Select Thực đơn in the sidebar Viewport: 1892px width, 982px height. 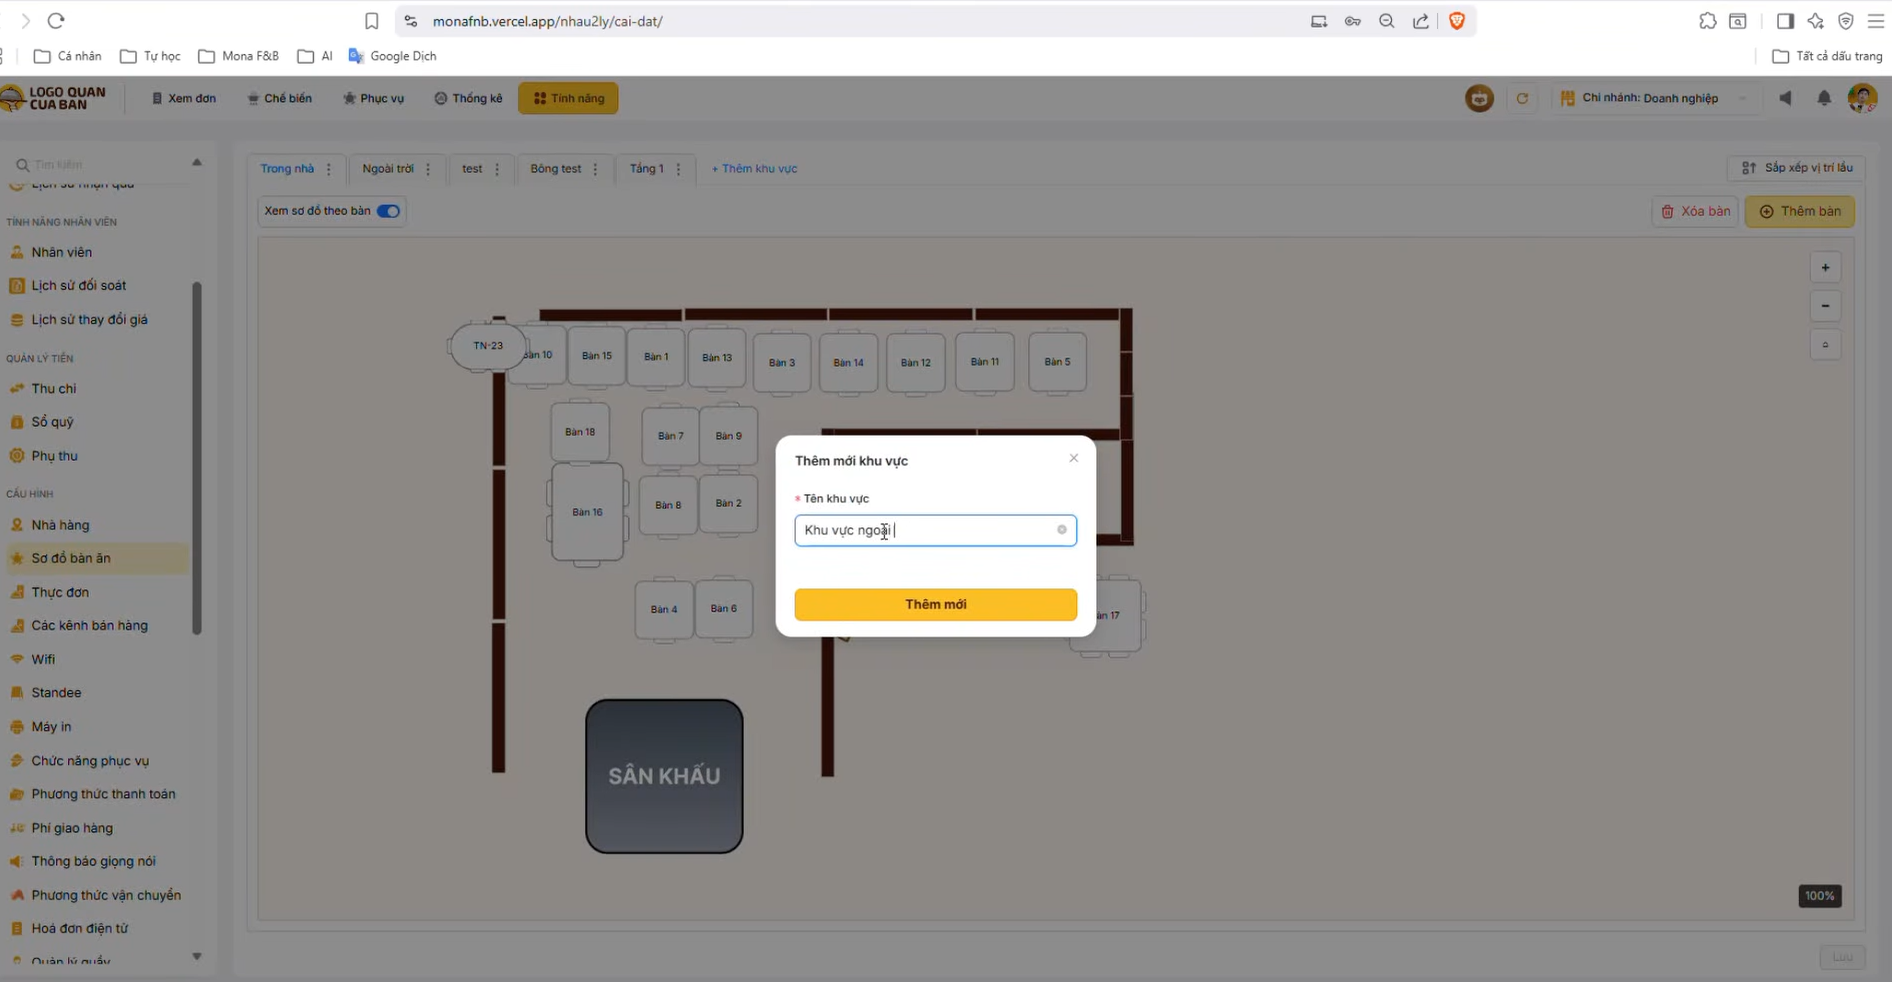tap(60, 592)
